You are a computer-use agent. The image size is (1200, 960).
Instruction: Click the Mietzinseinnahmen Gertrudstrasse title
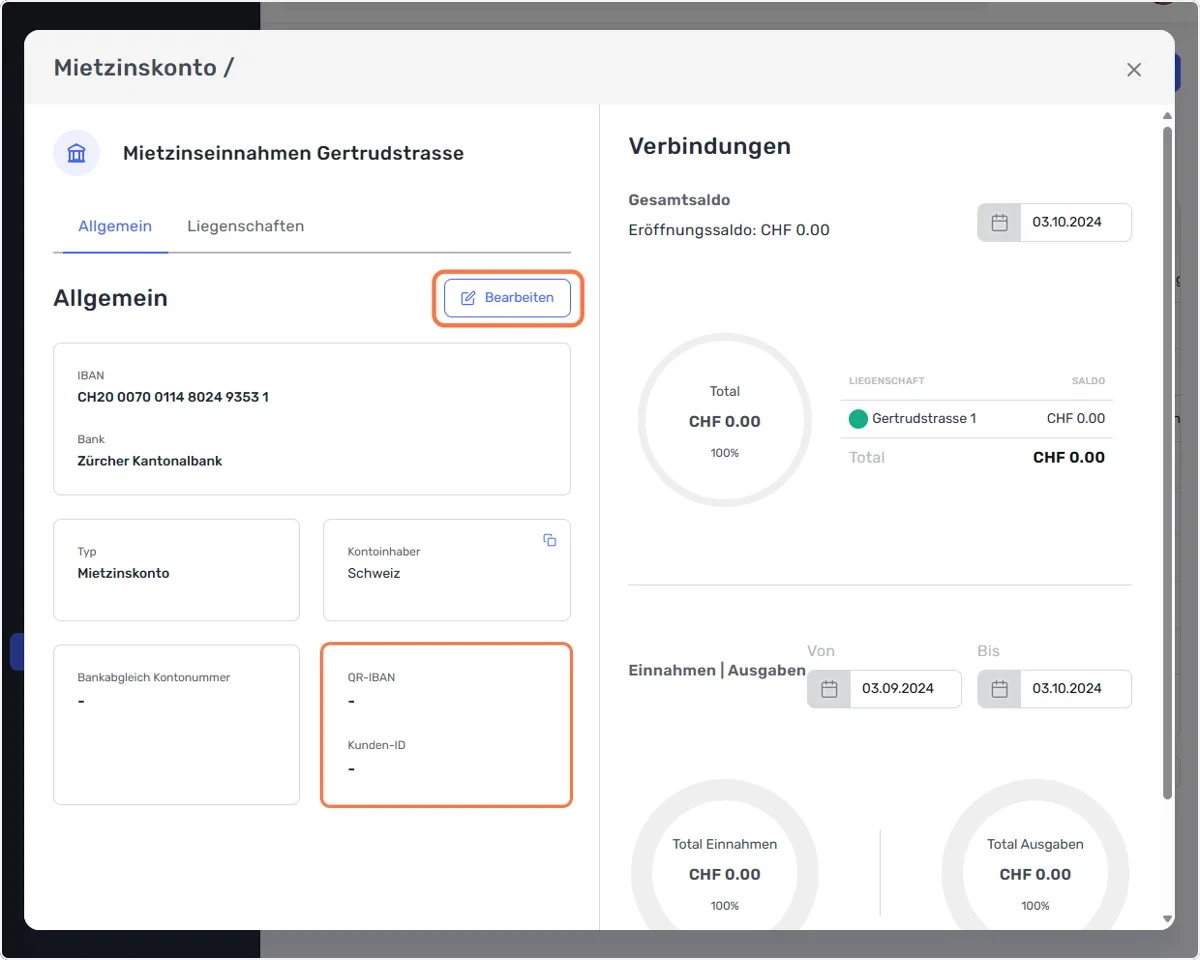coord(293,153)
